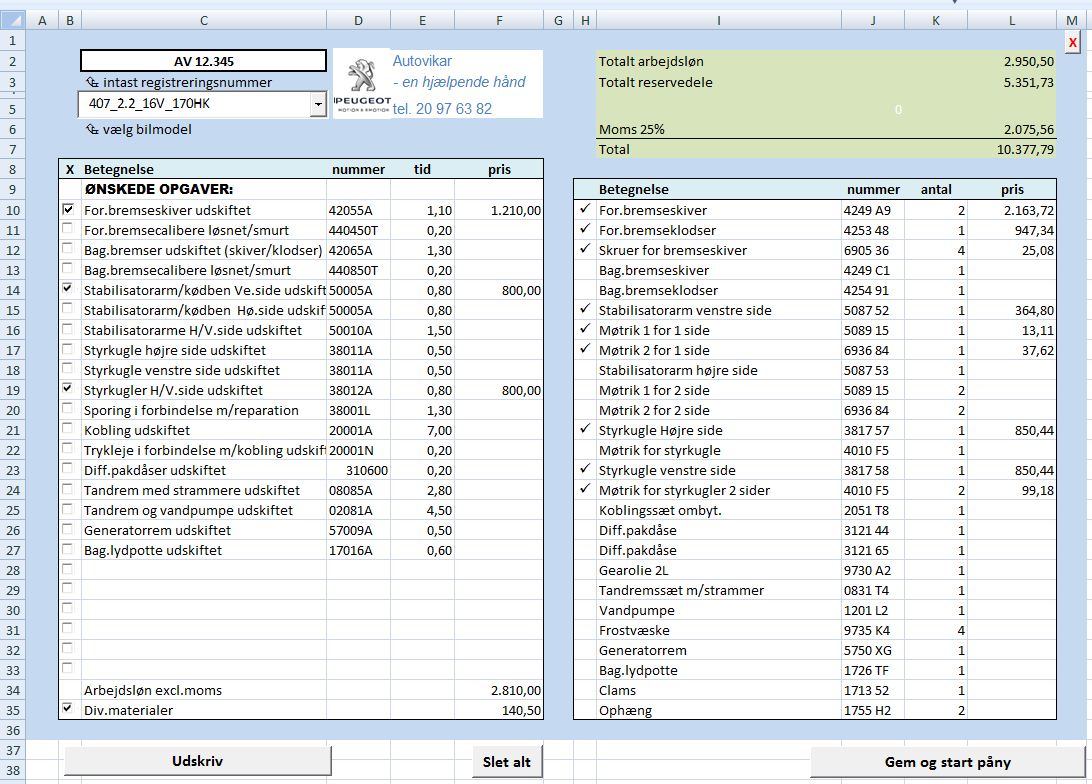1092x784 pixels.
Task: Click the Totalt arbejdsløn value 2.950,50
Action: [1029, 61]
